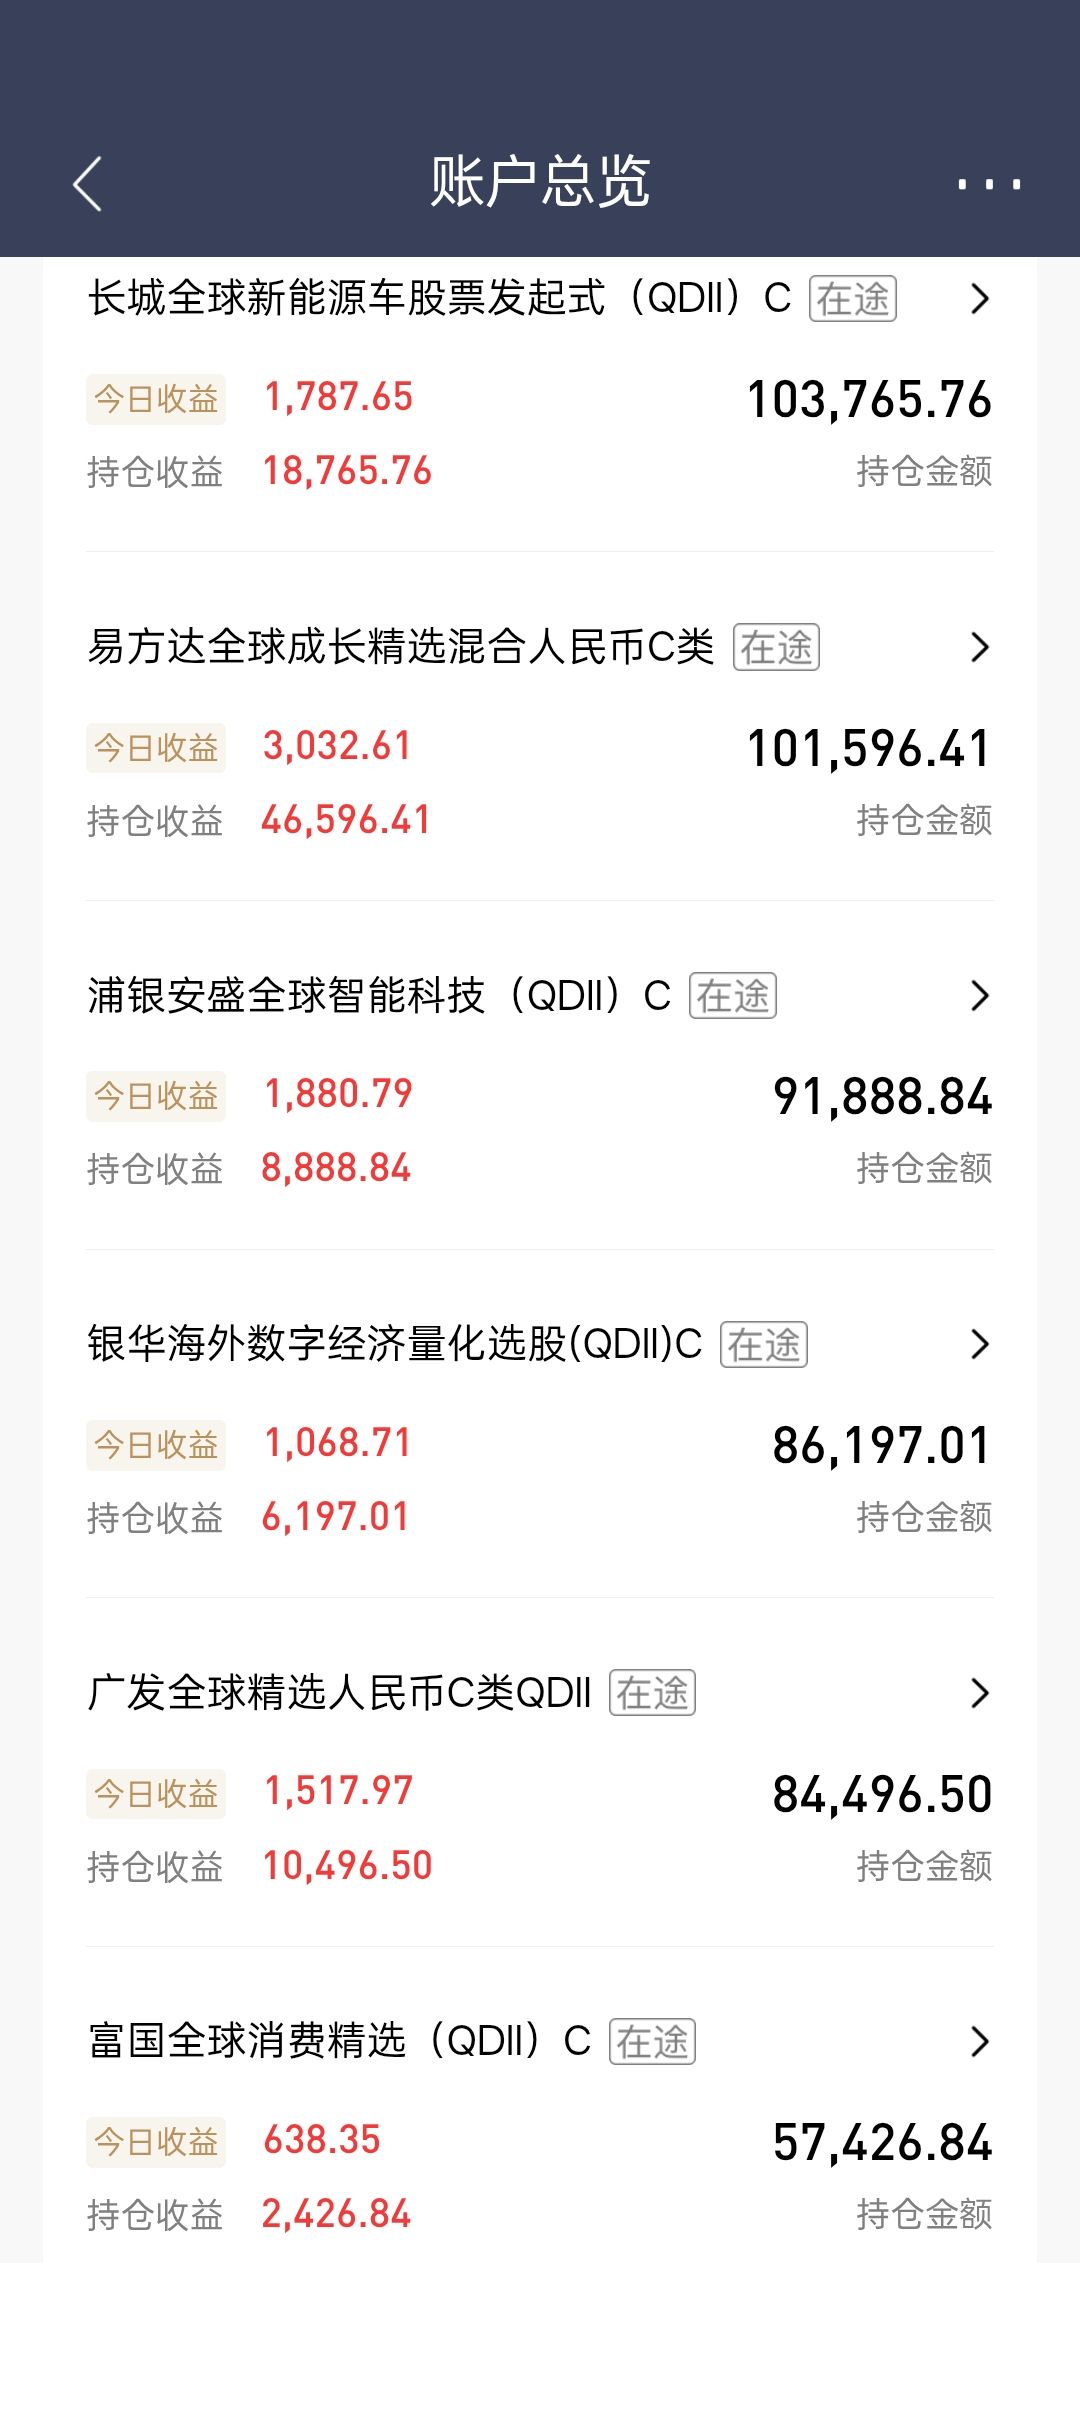Tap 在途 tag on 银华海外数字经济
The image size is (1080, 2412).
(x=763, y=1345)
